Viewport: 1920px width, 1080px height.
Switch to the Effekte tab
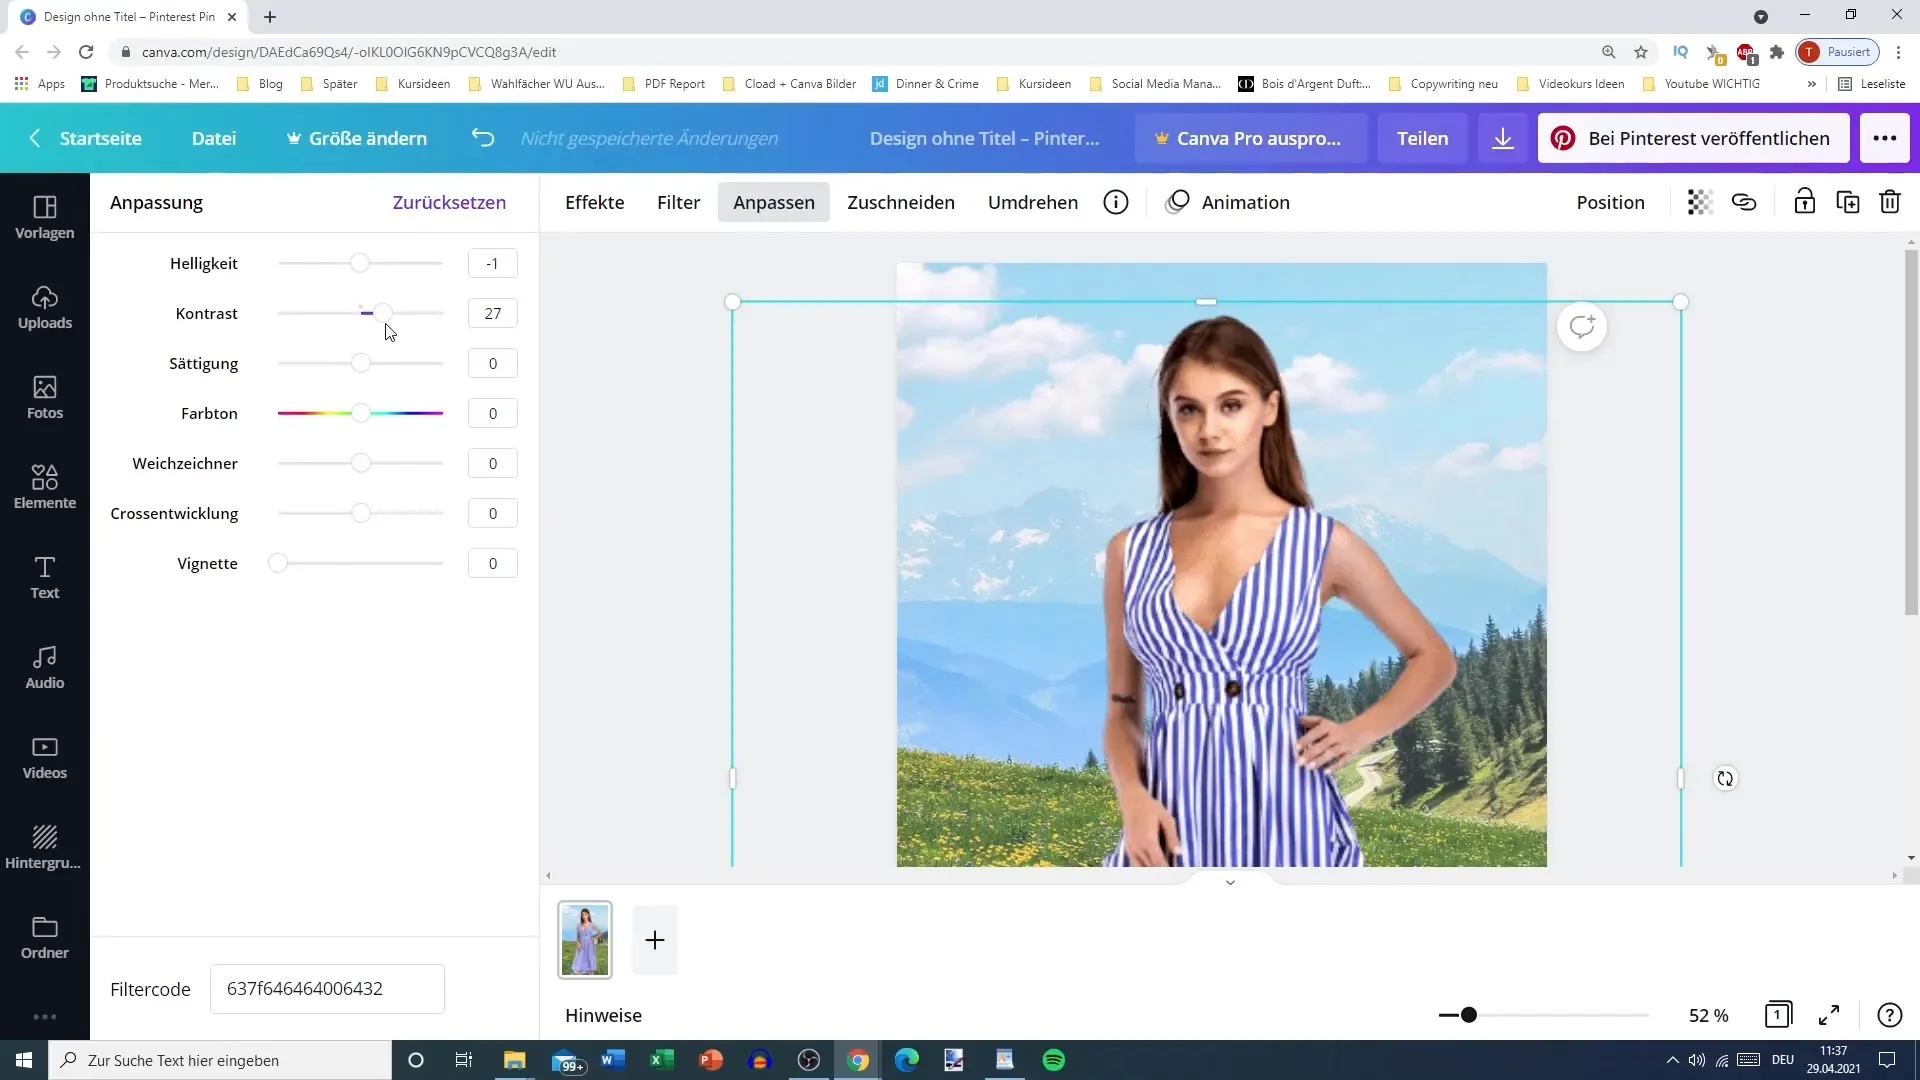pyautogui.click(x=594, y=202)
